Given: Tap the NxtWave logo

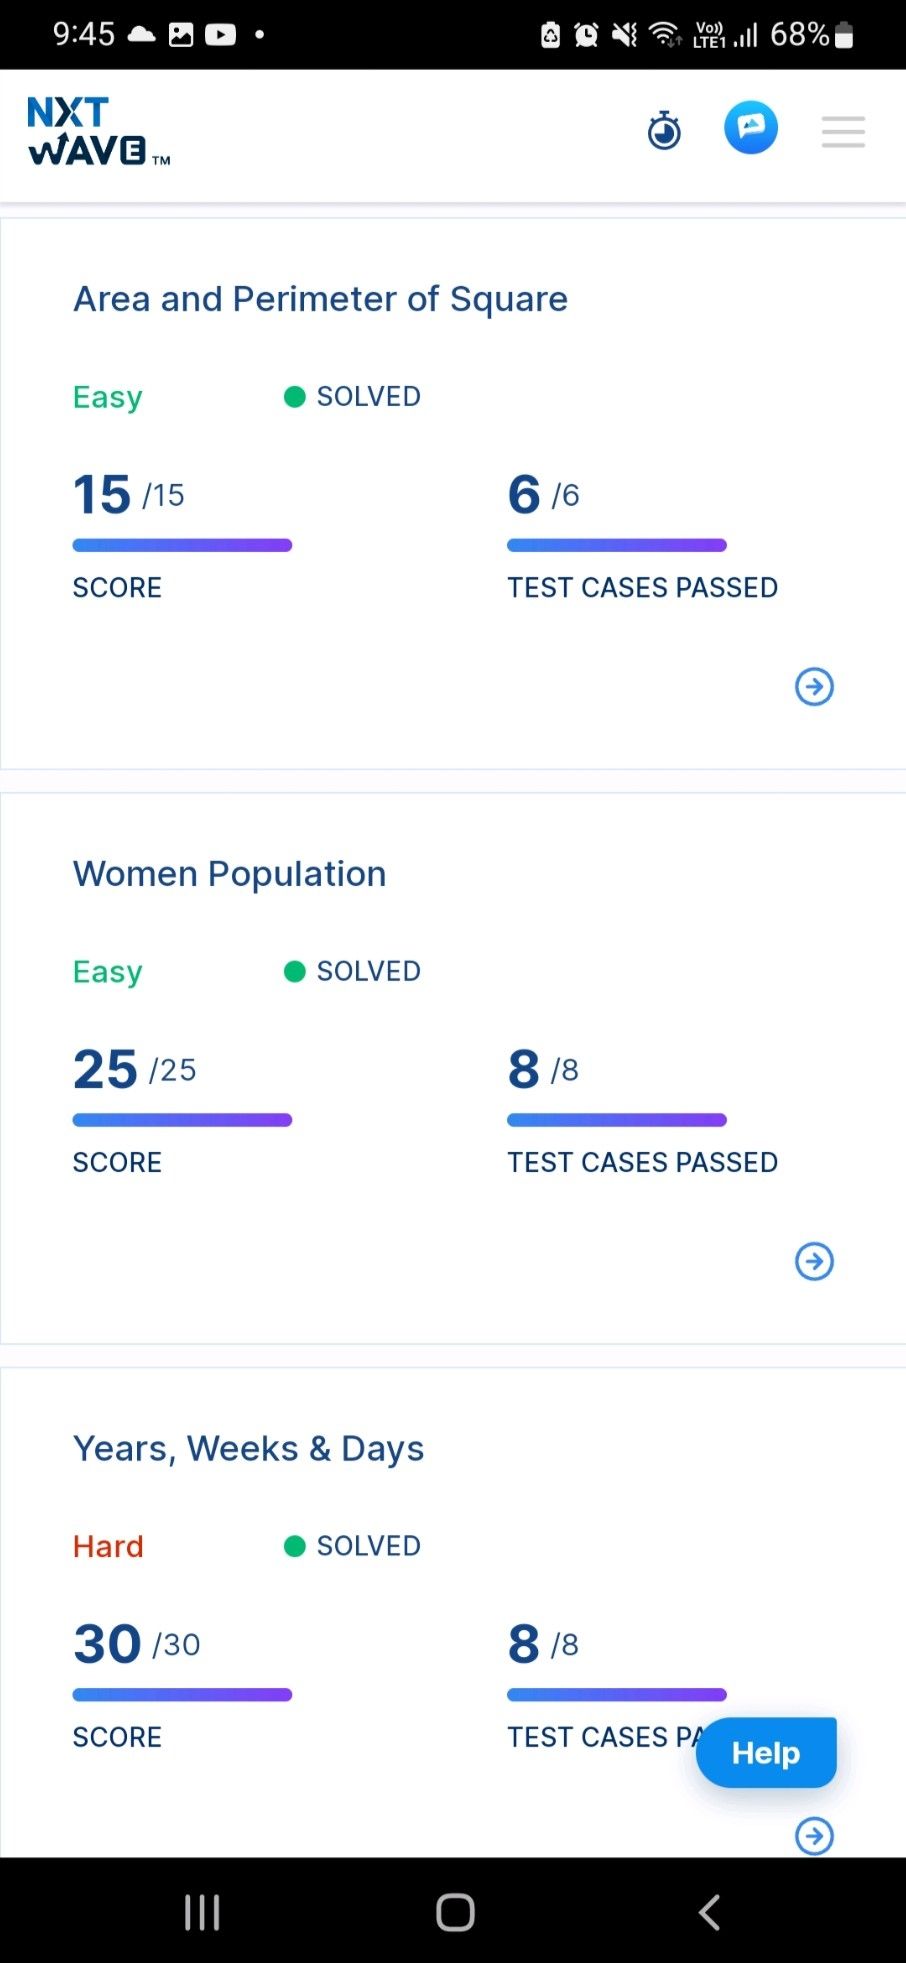Looking at the screenshot, I should coord(99,131).
